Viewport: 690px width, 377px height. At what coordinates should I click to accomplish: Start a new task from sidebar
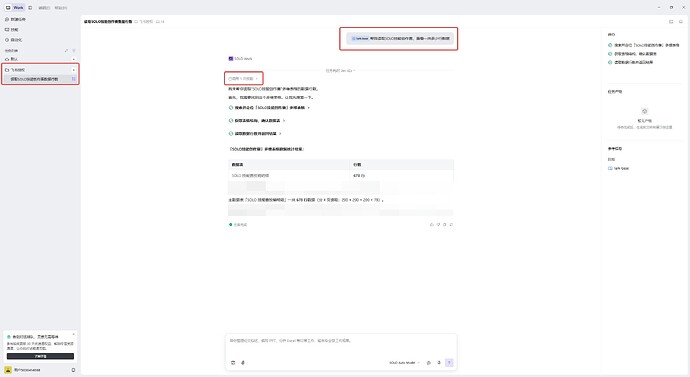tap(15, 19)
